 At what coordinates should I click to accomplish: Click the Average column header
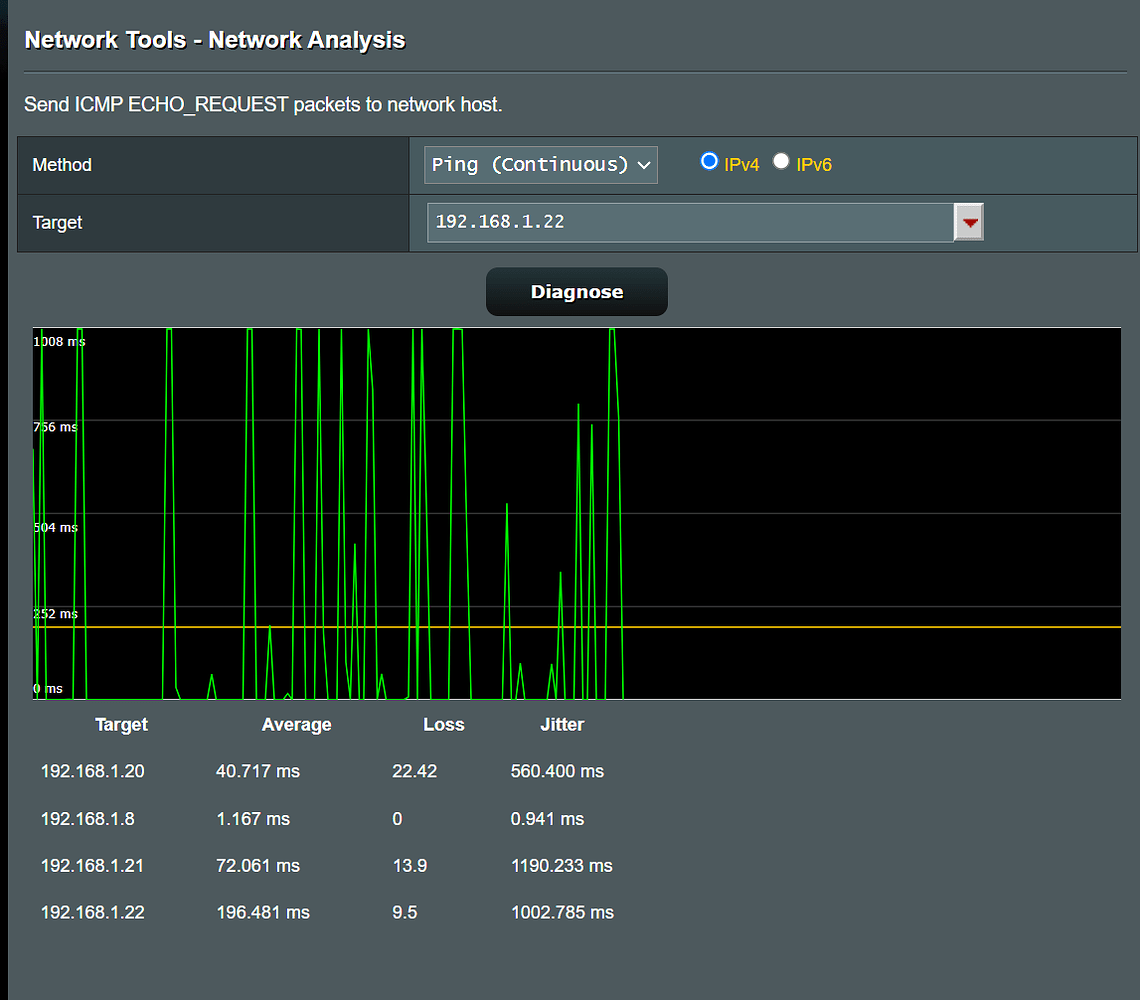click(x=296, y=724)
